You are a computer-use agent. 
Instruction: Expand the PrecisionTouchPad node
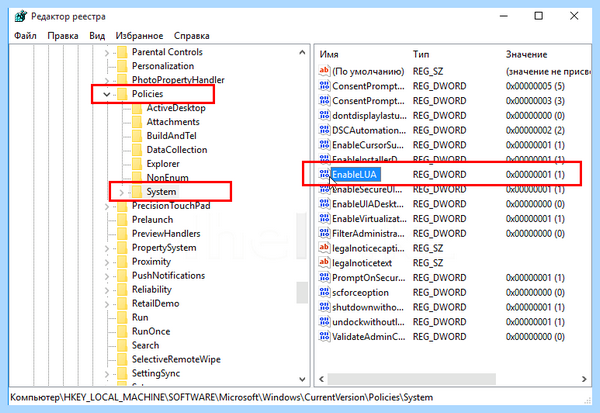point(107,206)
